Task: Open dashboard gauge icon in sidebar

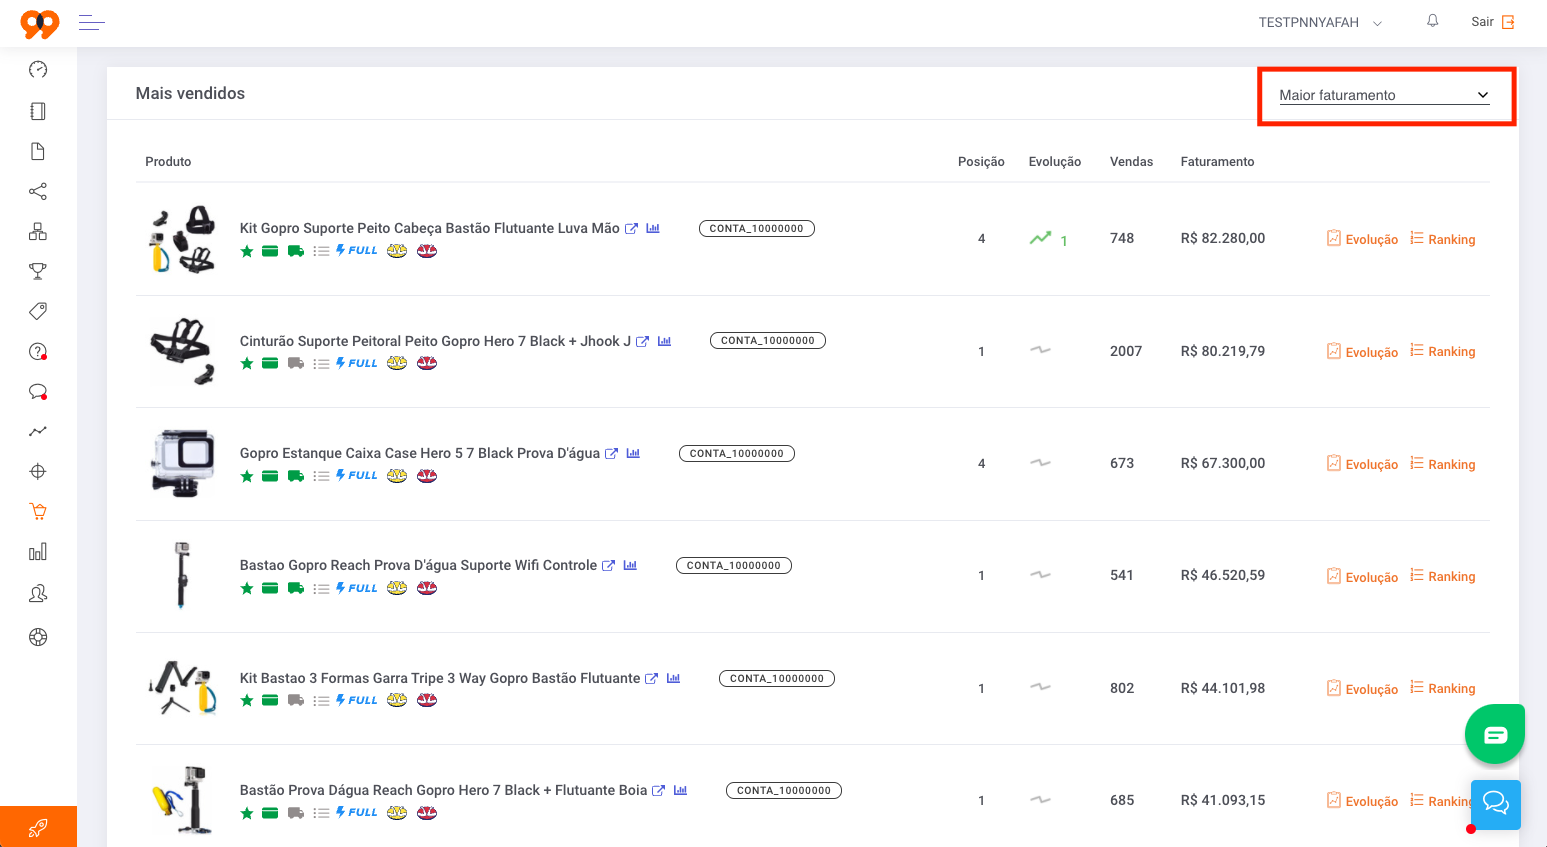Action: click(x=38, y=69)
